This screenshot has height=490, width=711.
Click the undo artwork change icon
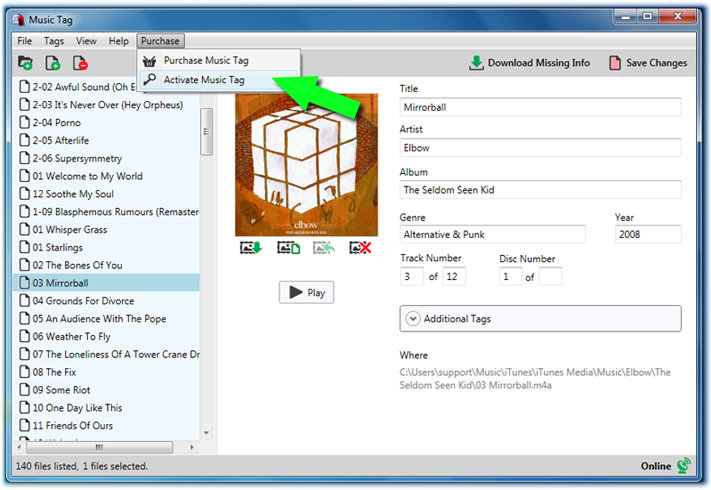(x=324, y=247)
